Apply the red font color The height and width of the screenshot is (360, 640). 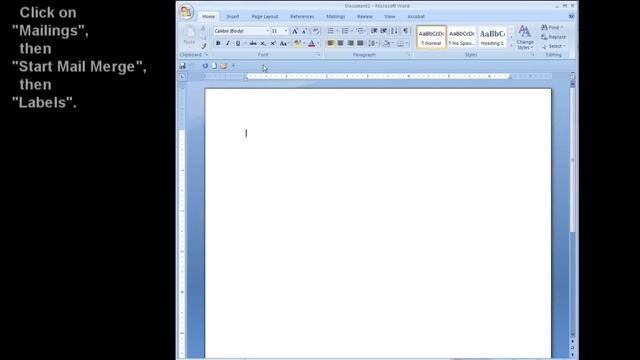coord(312,43)
